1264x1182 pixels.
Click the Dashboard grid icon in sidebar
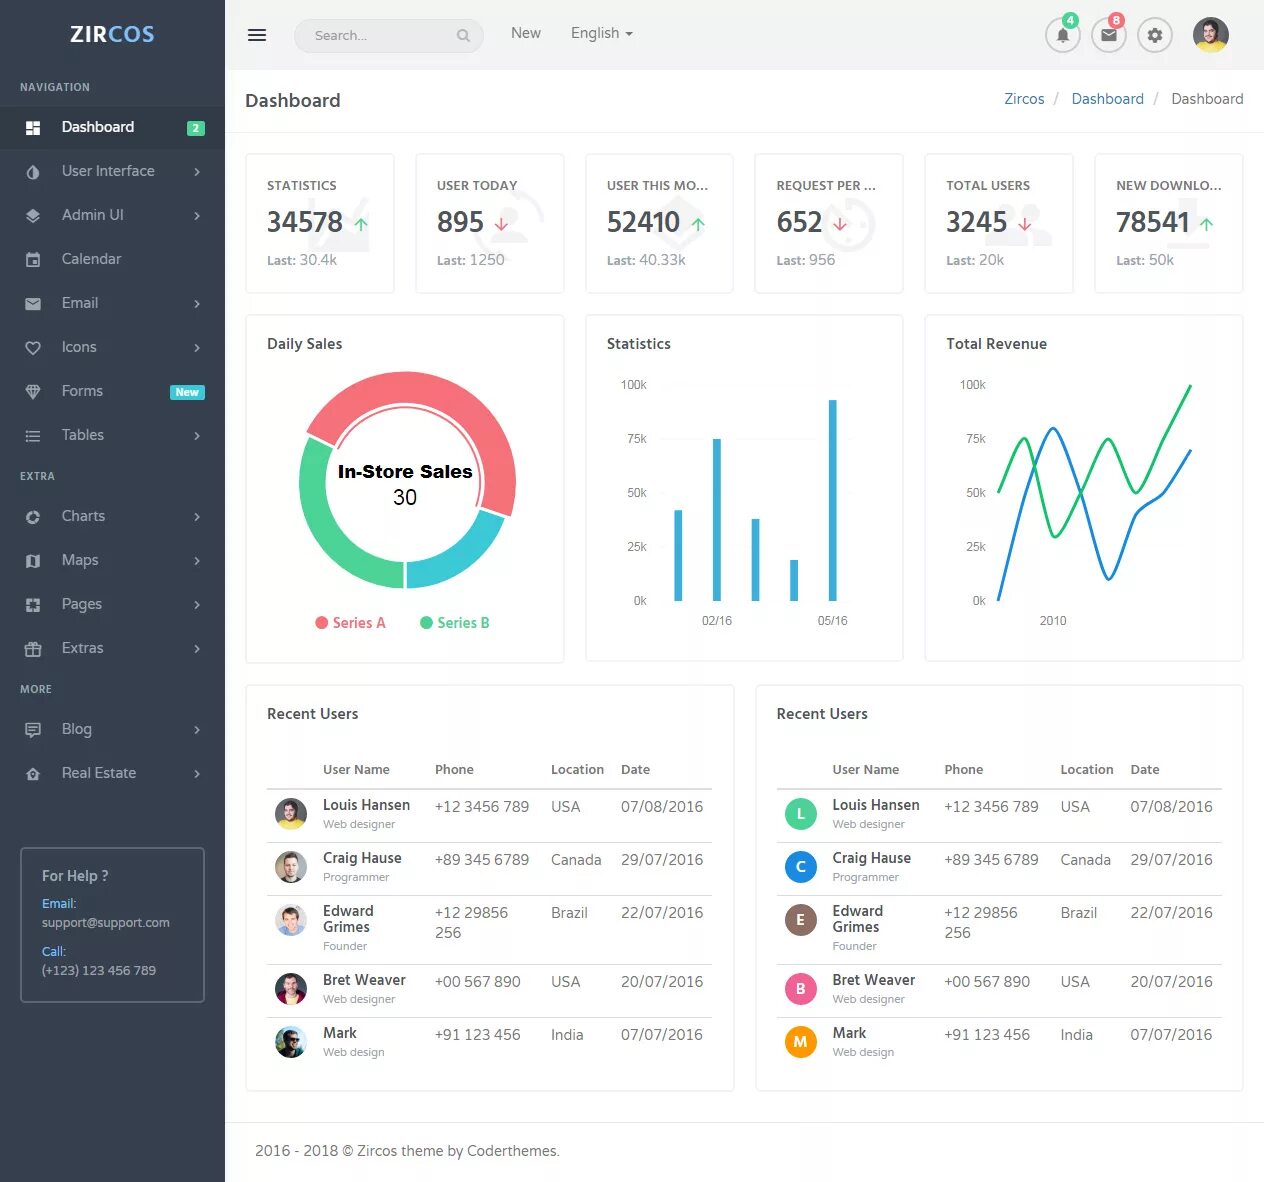(x=33, y=128)
